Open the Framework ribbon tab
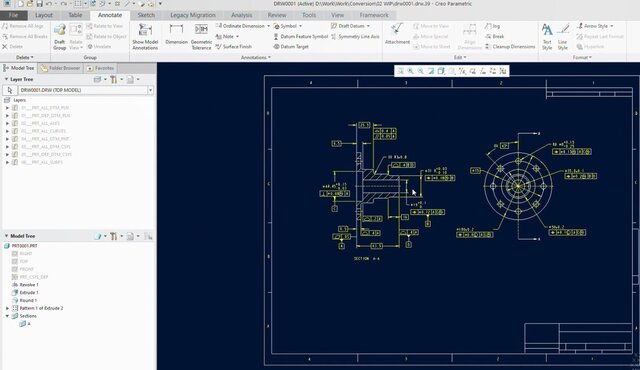The width and height of the screenshot is (640, 370). click(x=374, y=15)
